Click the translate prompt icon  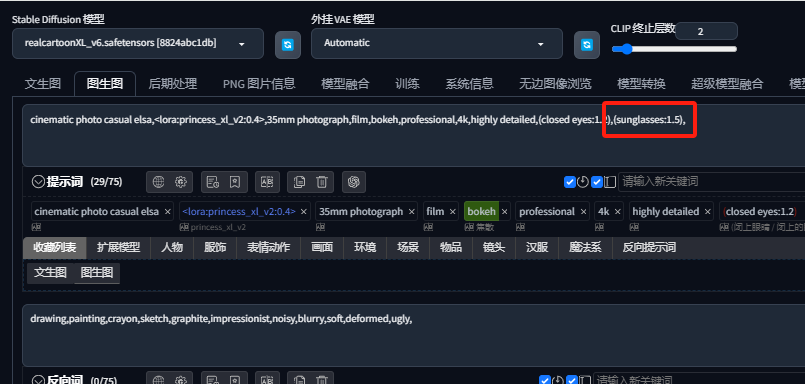(267, 182)
